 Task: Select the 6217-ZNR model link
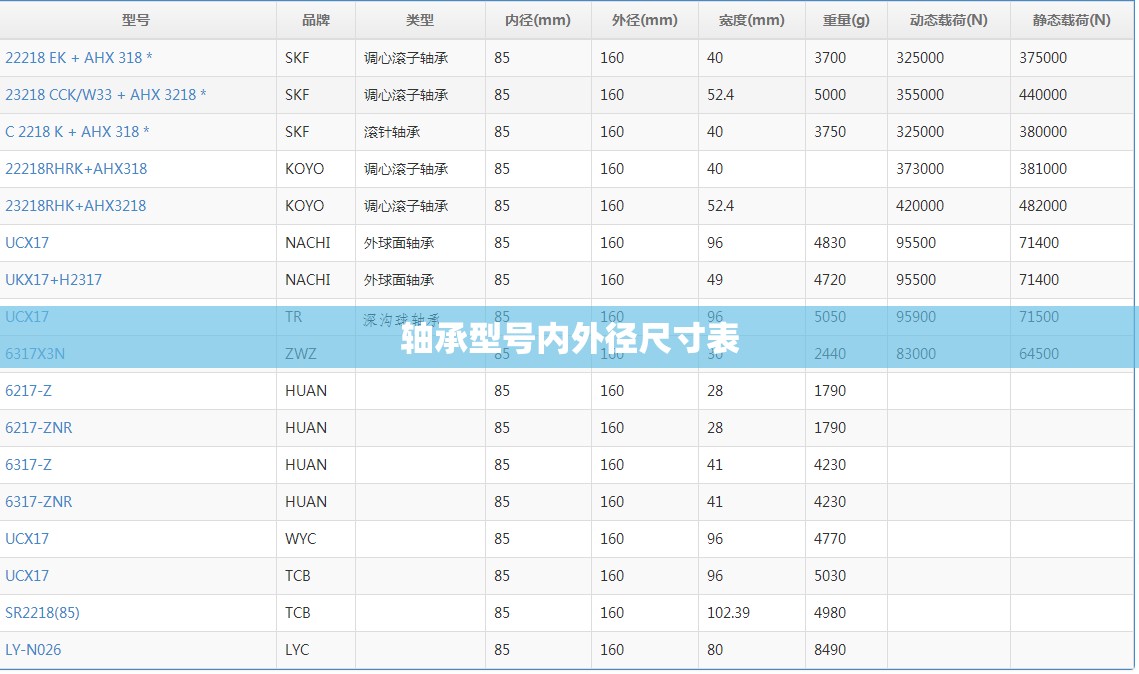pos(38,429)
